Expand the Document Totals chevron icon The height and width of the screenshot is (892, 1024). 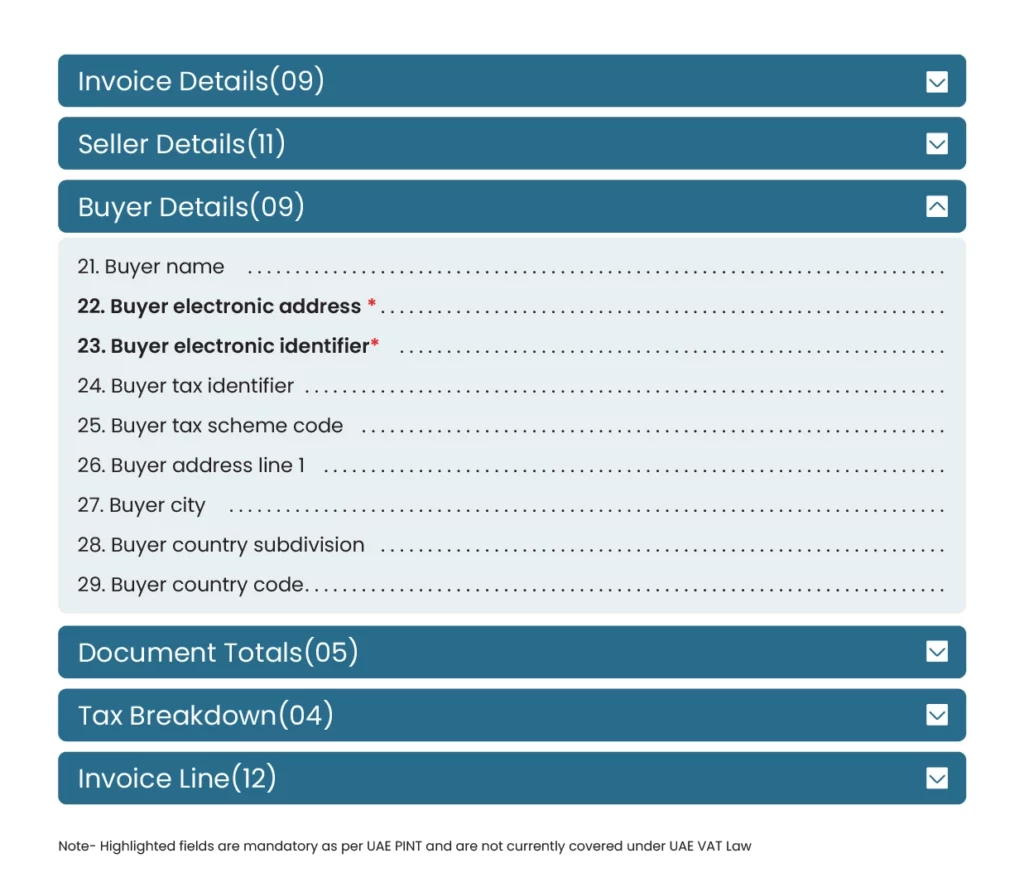(x=937, y=652)
